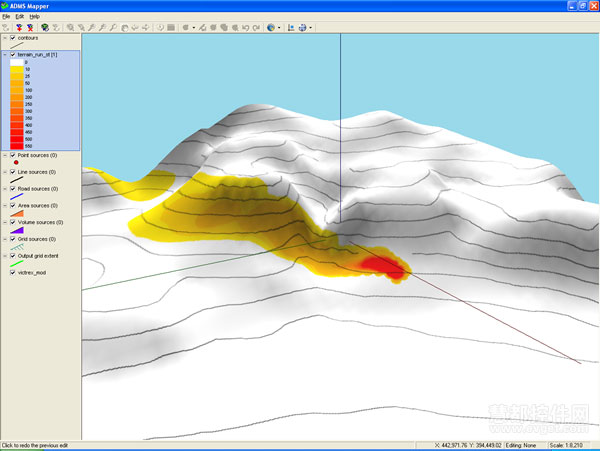The width and height of the screenshot is (600, 451).
Task: Collapse the Road sources layer entry
Action: coord(5,189)
